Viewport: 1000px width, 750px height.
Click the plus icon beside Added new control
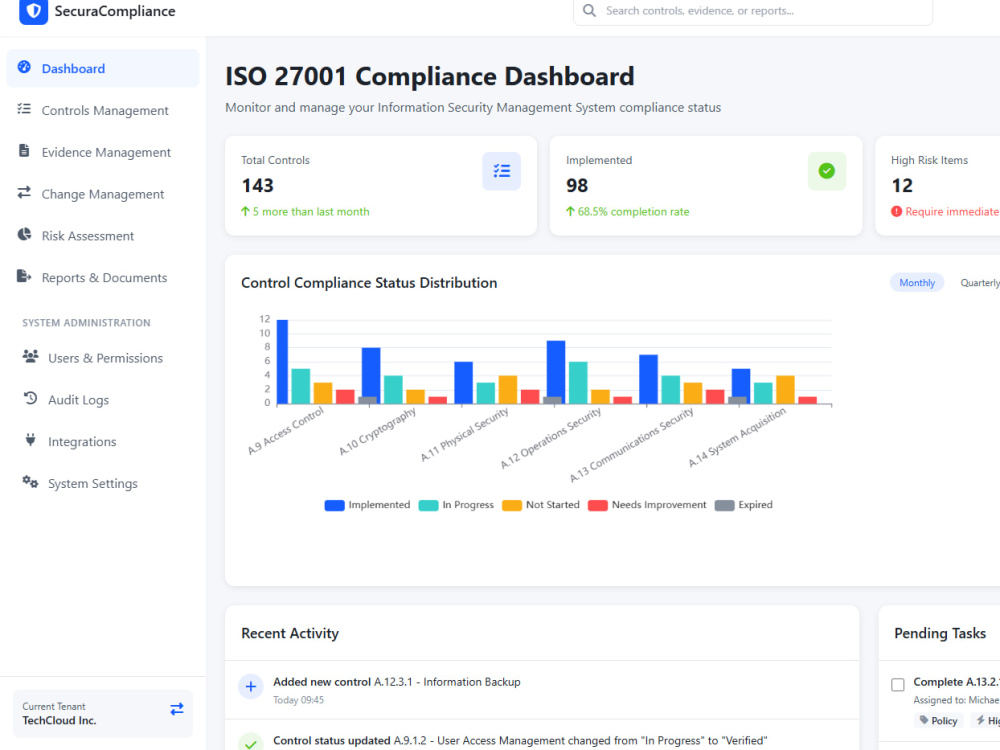(x=251, y=687)
